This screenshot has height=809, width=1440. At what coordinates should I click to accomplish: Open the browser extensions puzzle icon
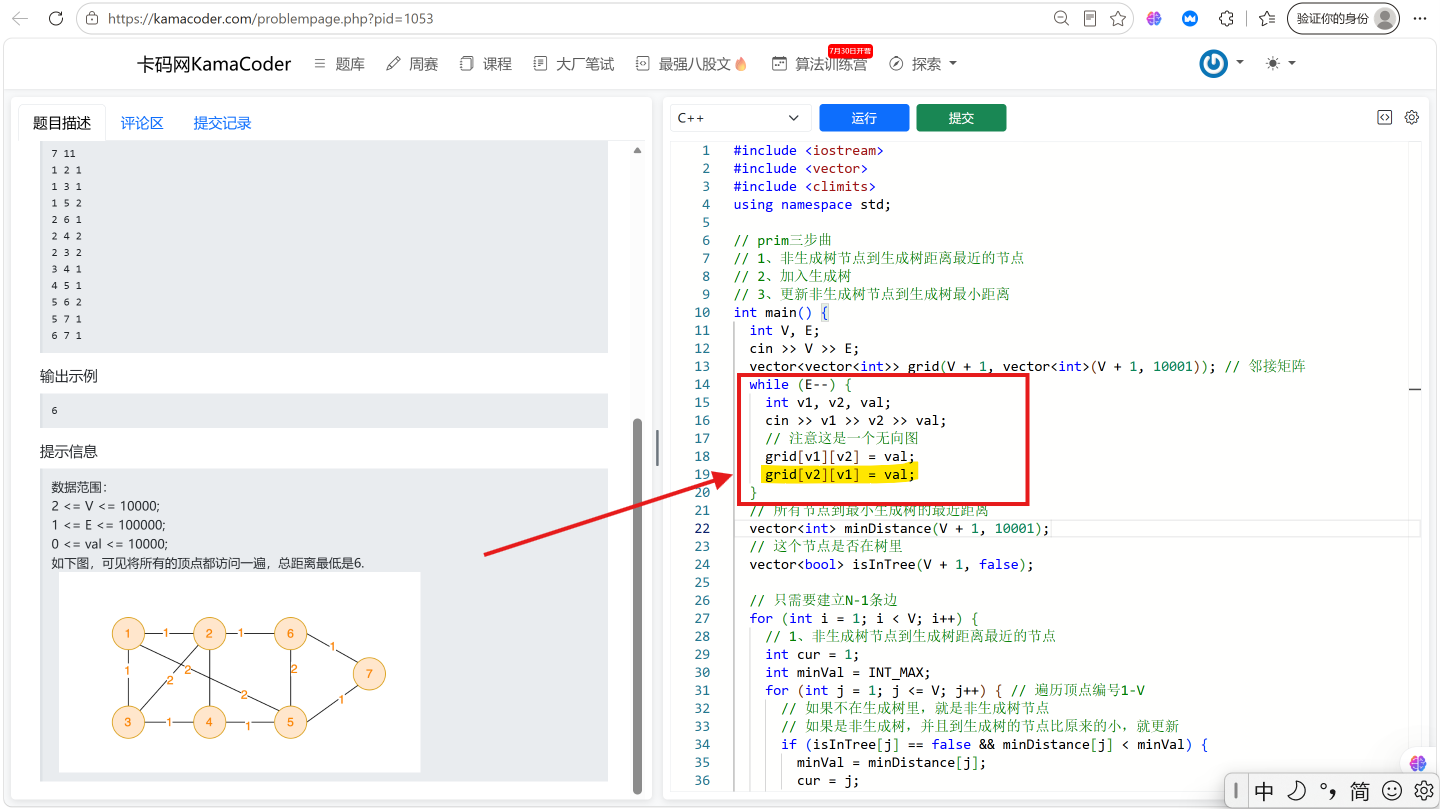coord(1226,18)
